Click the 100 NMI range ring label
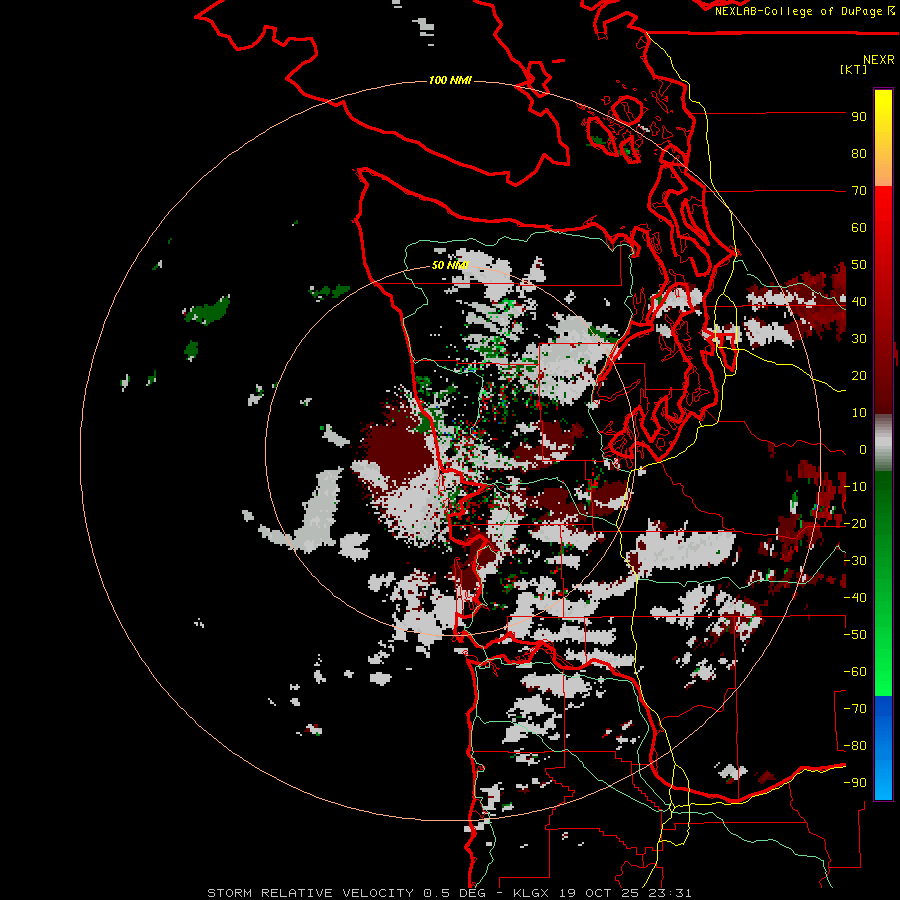Viewport: 900px width, 900px height. pyautogui.click(x=450, y=80)
